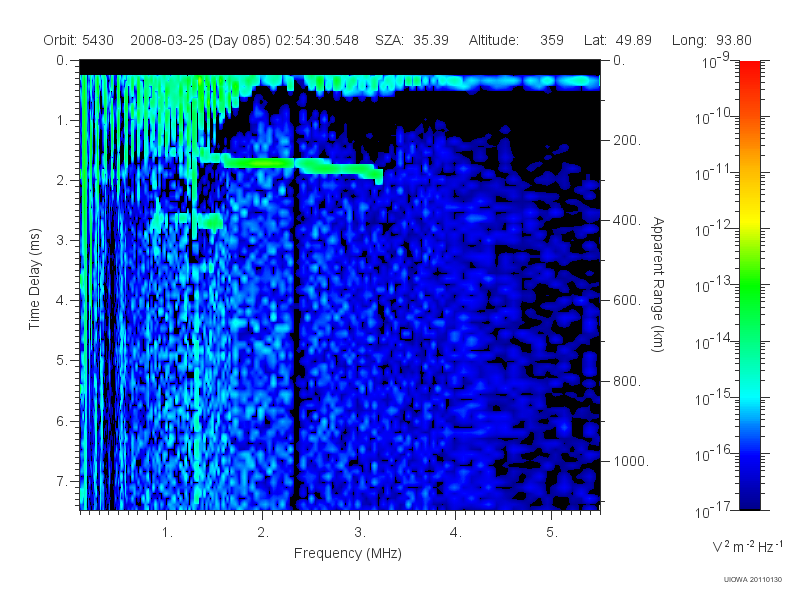Click the color bar unit label V² m⁻² Hz⁻¹
Screen dimensions: 800x600
click(747, 546)
